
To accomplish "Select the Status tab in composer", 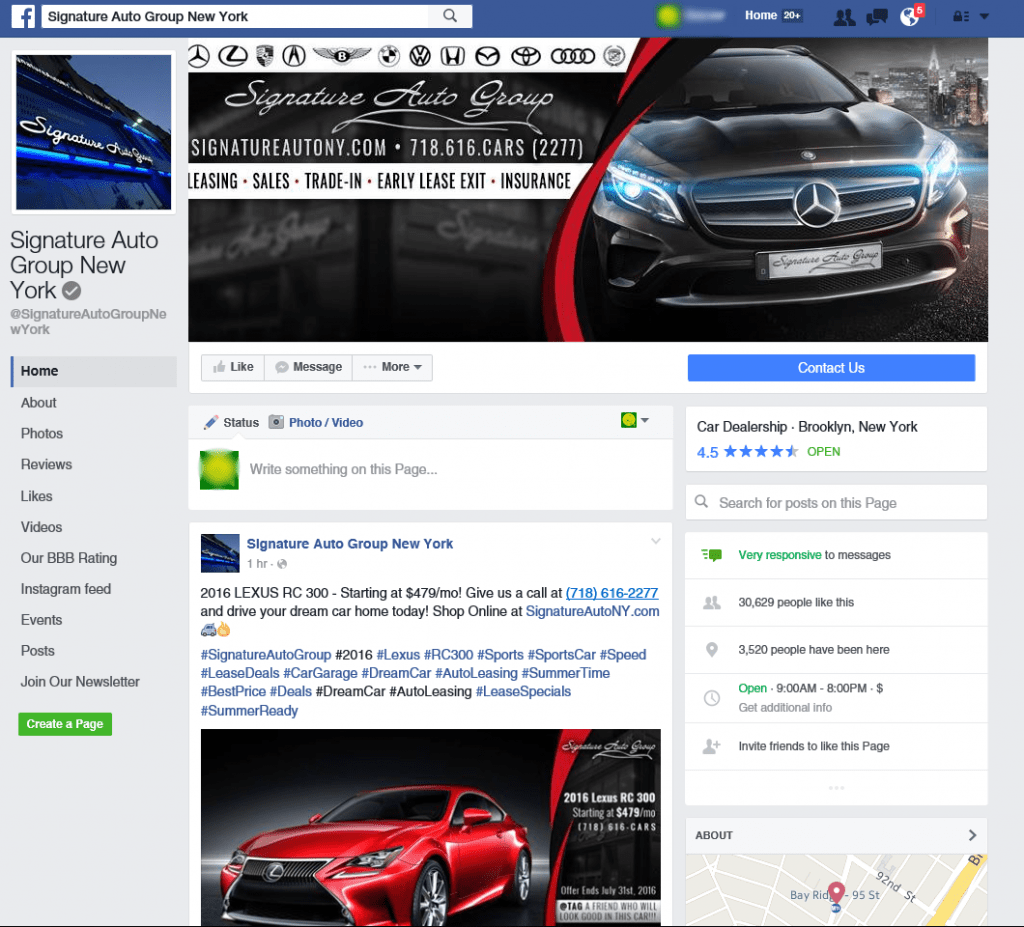I will coord(232,423).
